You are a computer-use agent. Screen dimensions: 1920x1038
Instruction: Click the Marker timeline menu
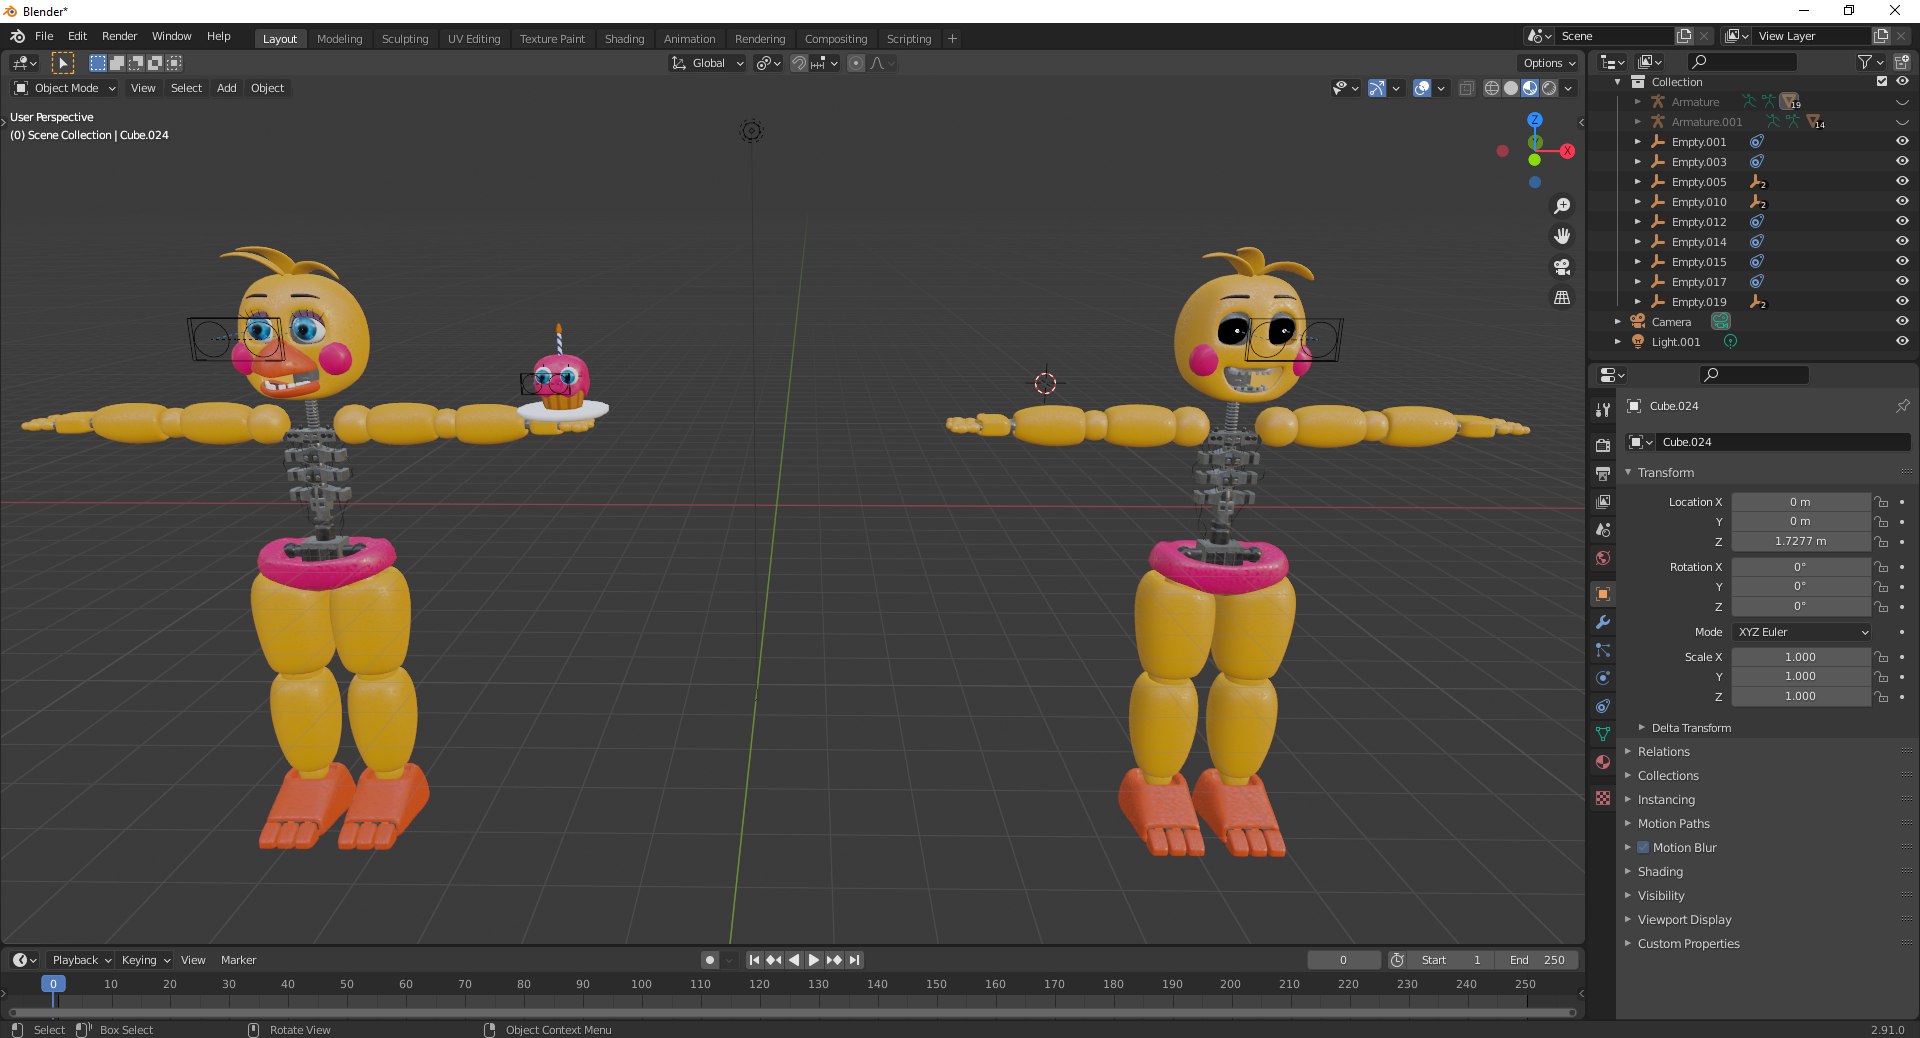coord(238,960)
